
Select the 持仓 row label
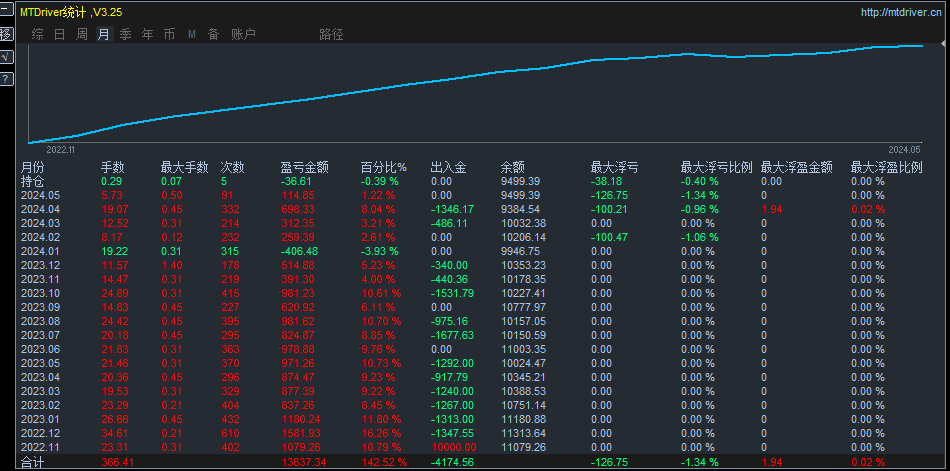pos(32,181)
